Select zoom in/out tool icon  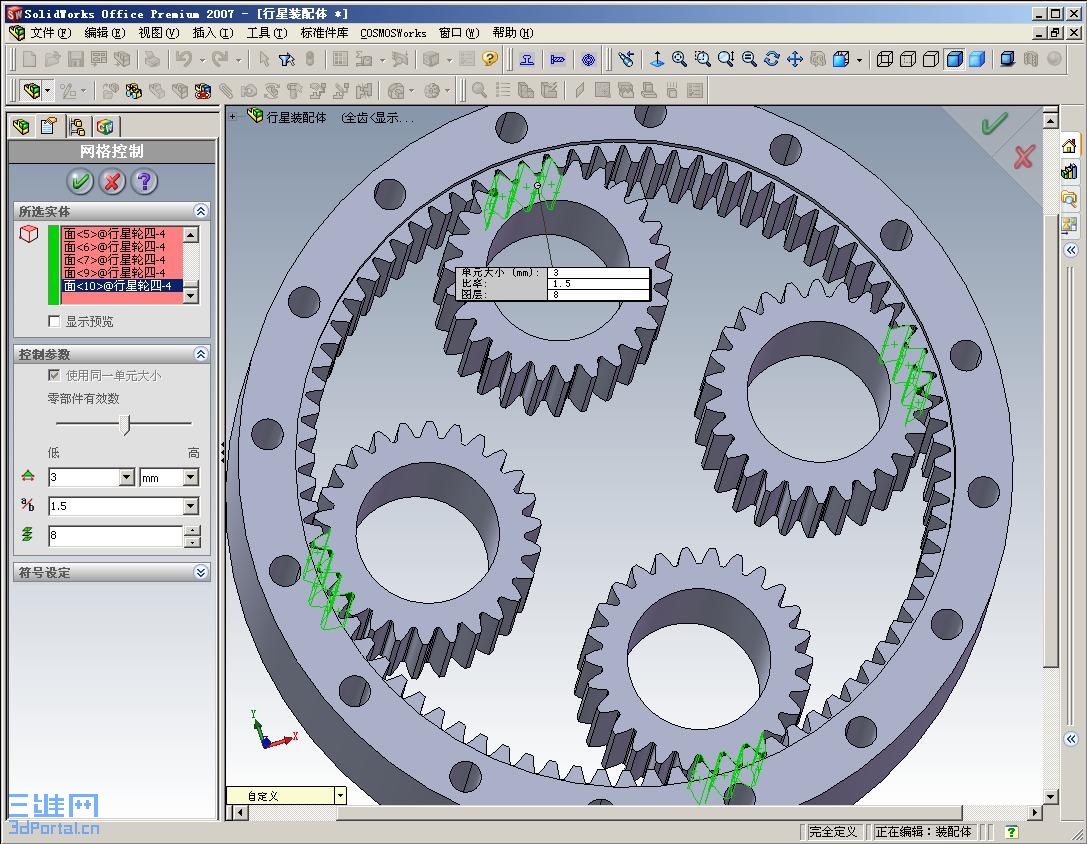click(725, 60)
